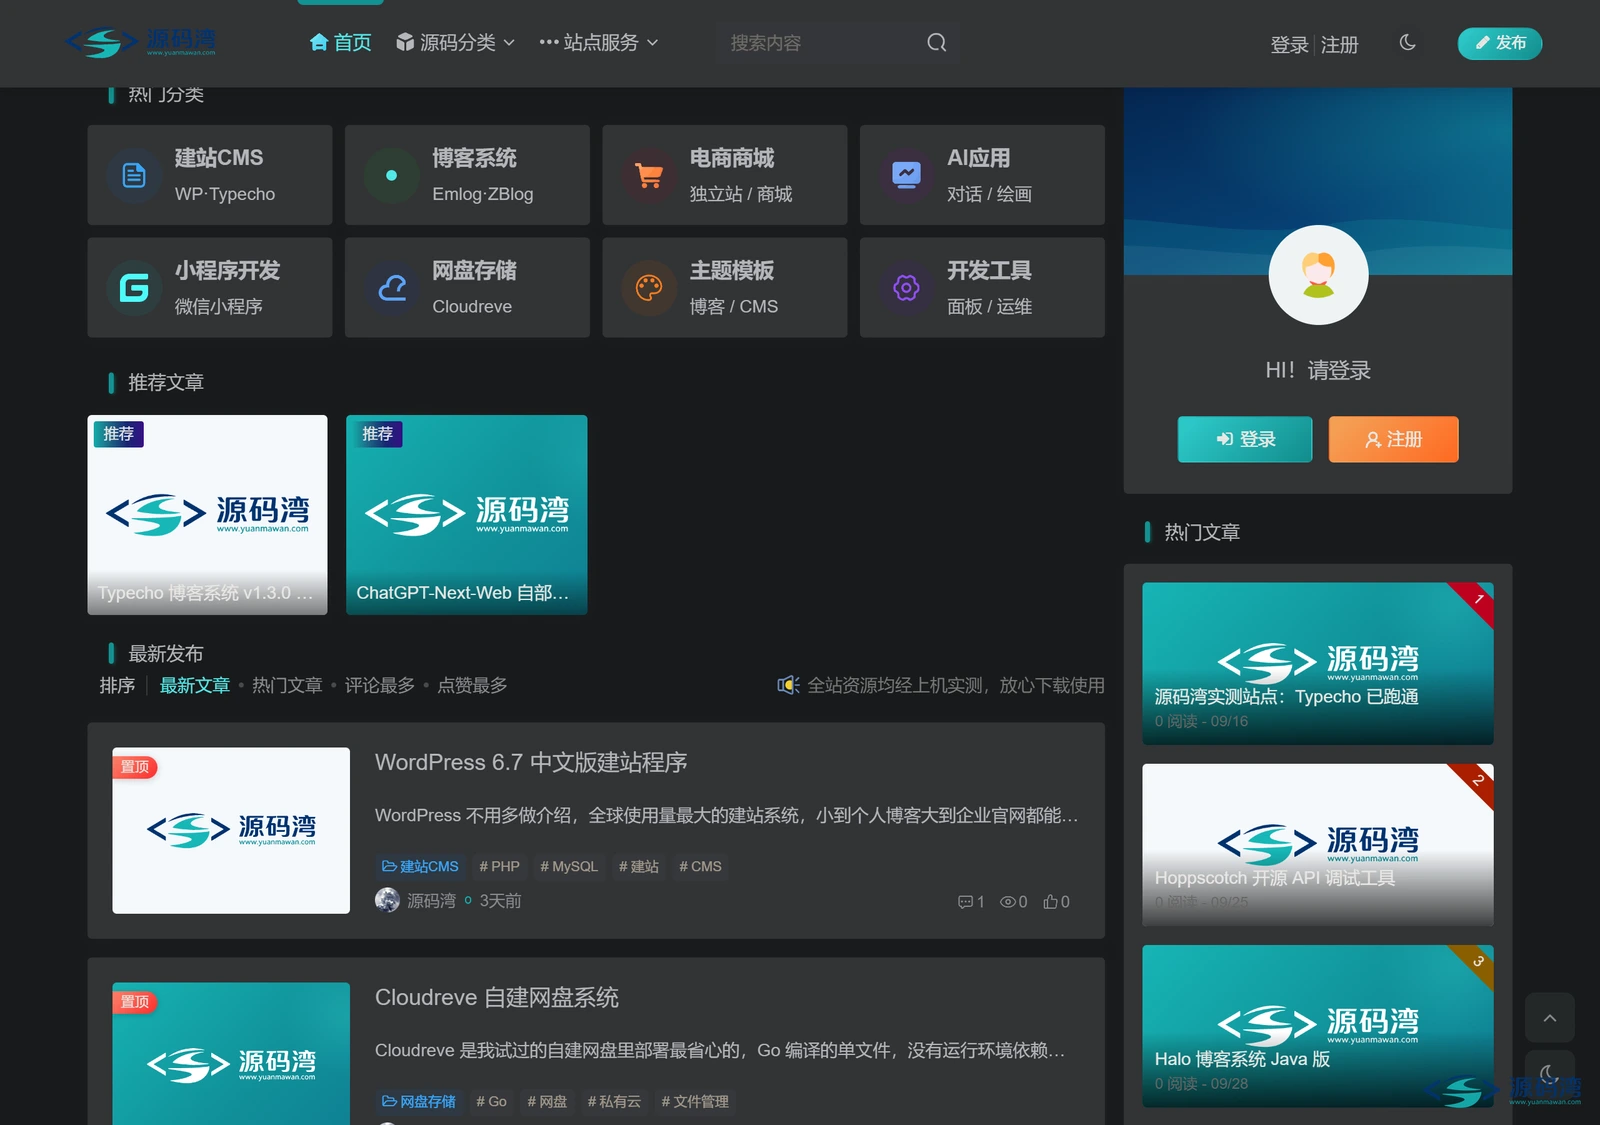The image size is (1600, 1125).
Task: Open the AI应用 chart icon
Action: pos(906,175)
